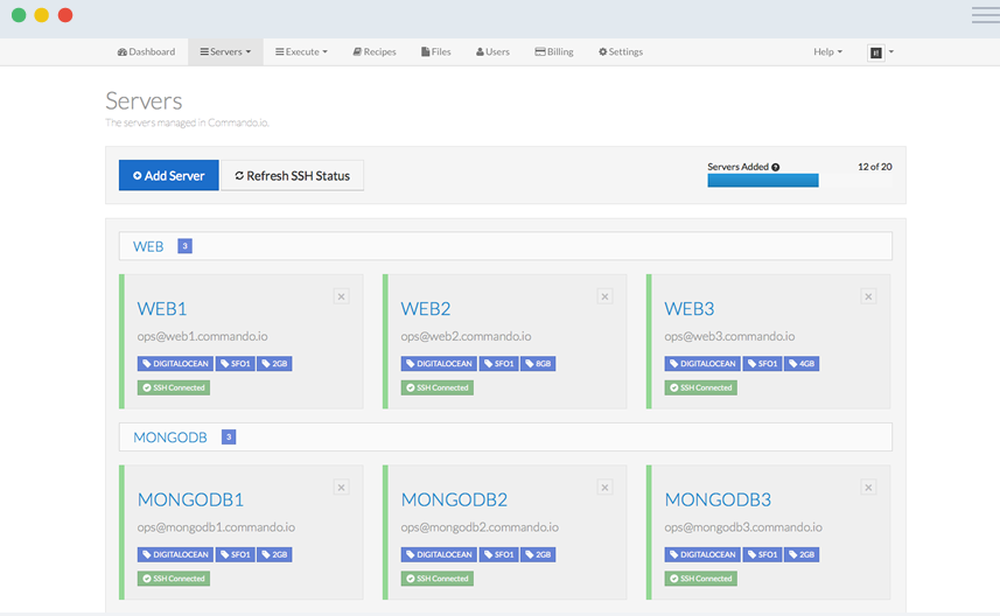The height and width of the screenshot is (616, 1000).
Task: Open the MONGODB3 server link
Action: point(718,499)
